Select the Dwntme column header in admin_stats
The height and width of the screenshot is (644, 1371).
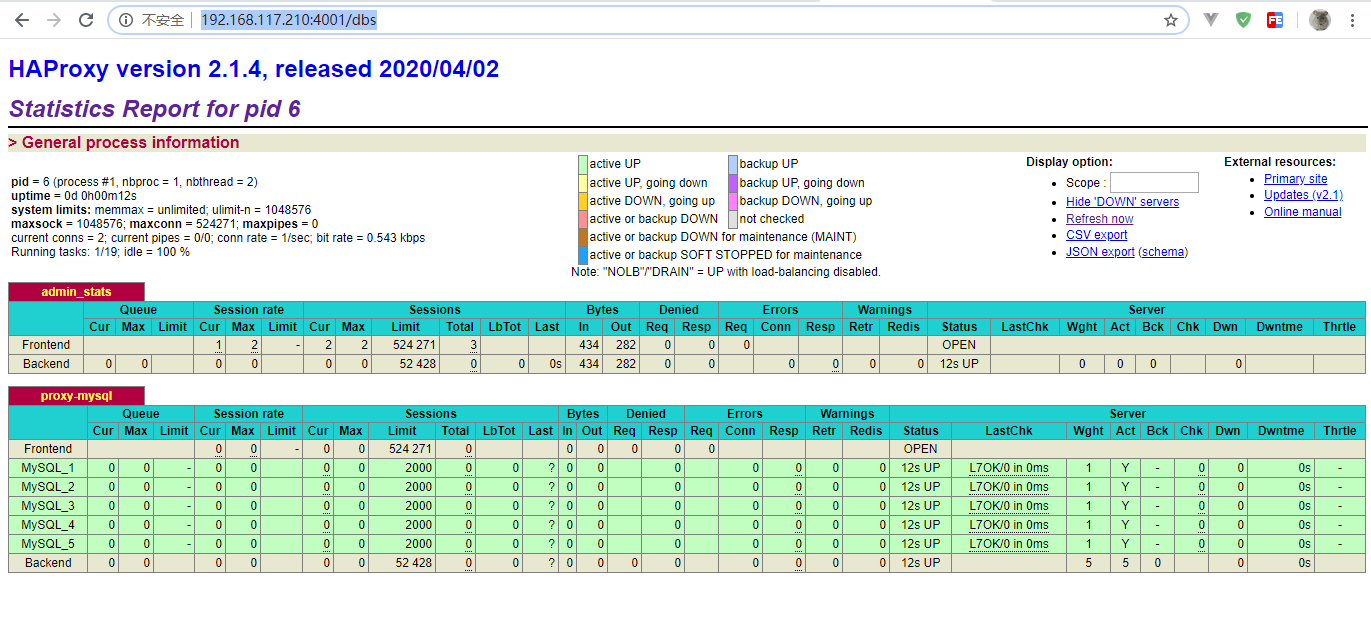(x=1280, y=327)
